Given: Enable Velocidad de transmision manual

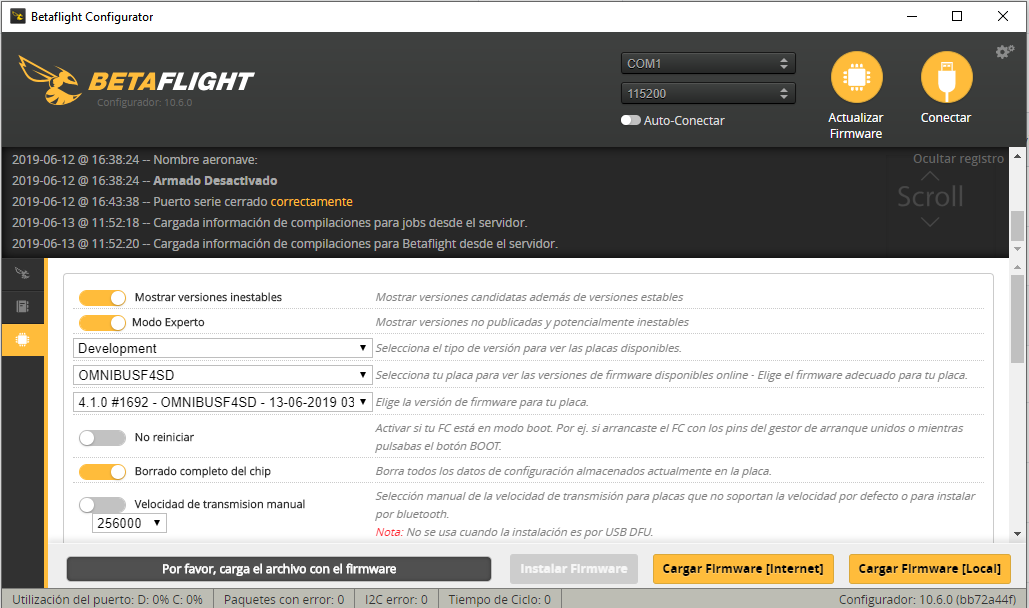Looking at the screenshot, I should click(101, 505).
